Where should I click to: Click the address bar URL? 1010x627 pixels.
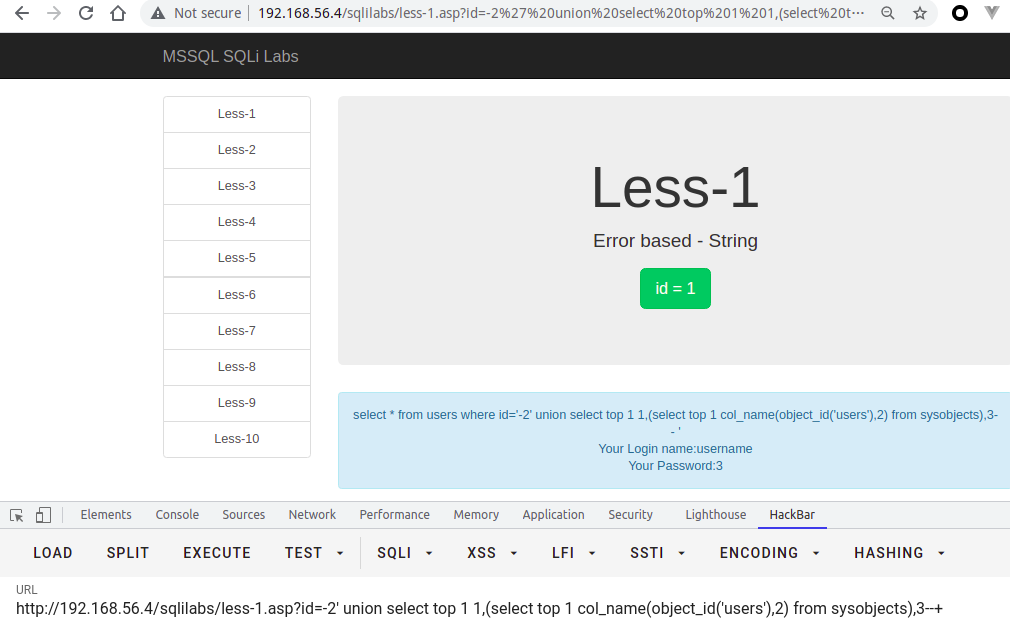pyautogui.click(x=561, y=13)
